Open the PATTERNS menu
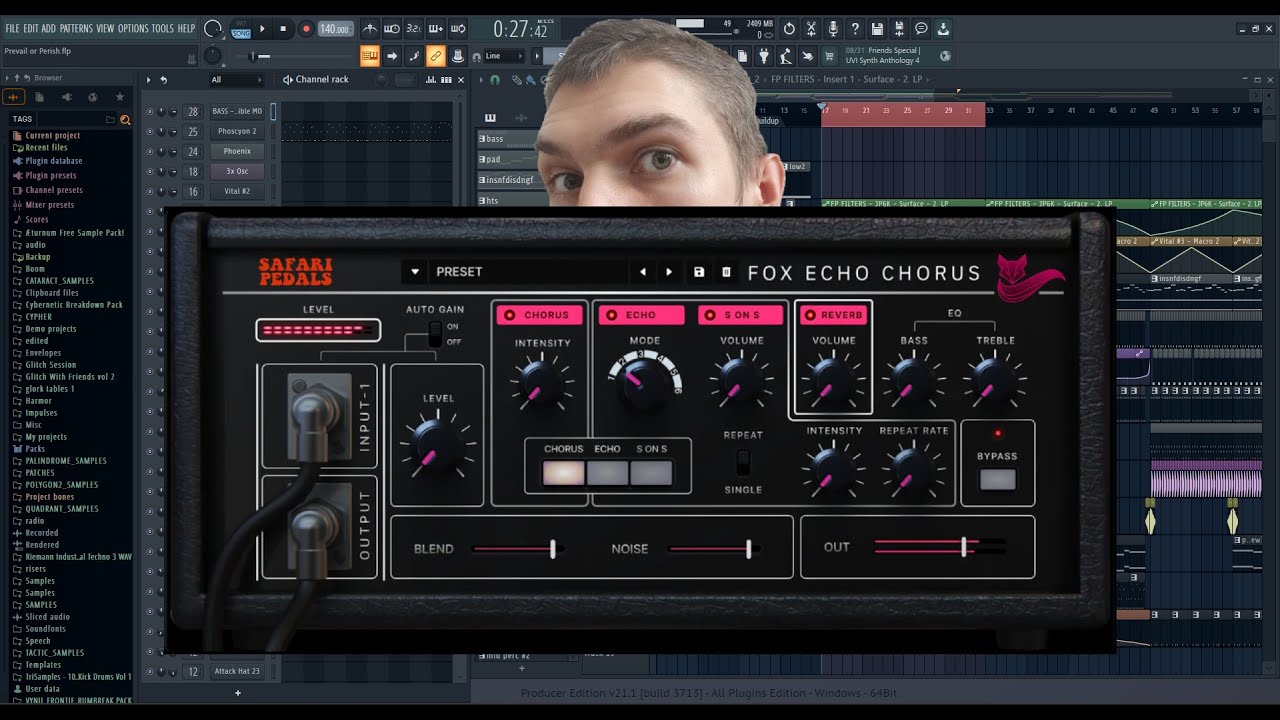Screen dimensions: 1280x720 tap(76, 28)
